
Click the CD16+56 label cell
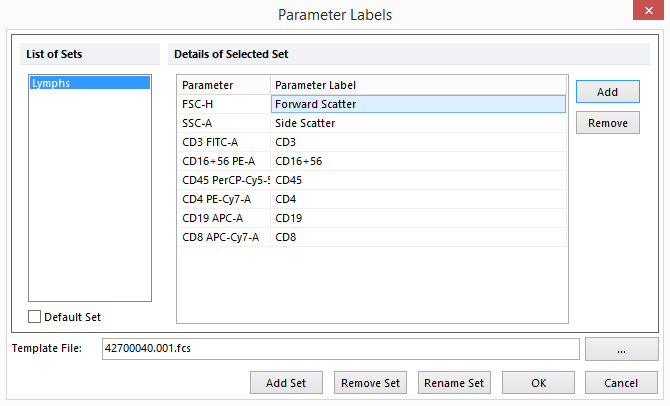tap(418, 161)
